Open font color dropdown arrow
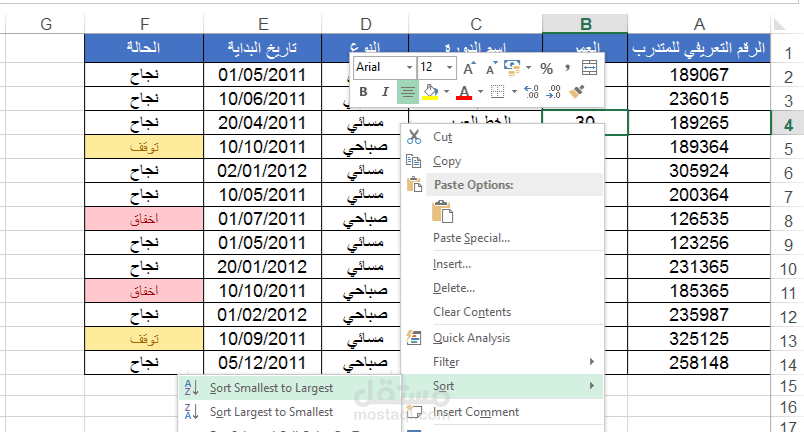The image size is (804, 432). coord(480,92)
